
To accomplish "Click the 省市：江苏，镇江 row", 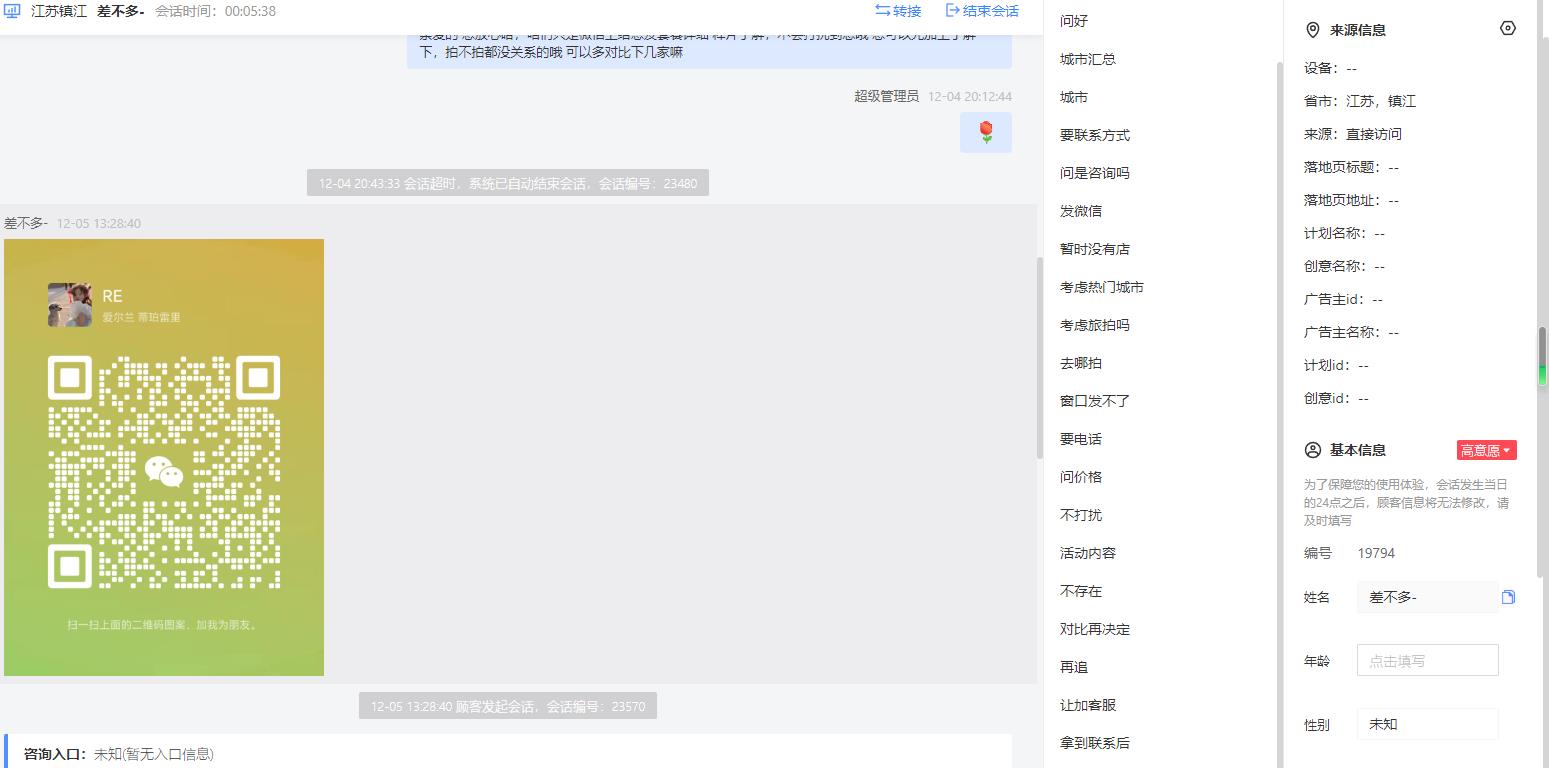I will 1360,101.
